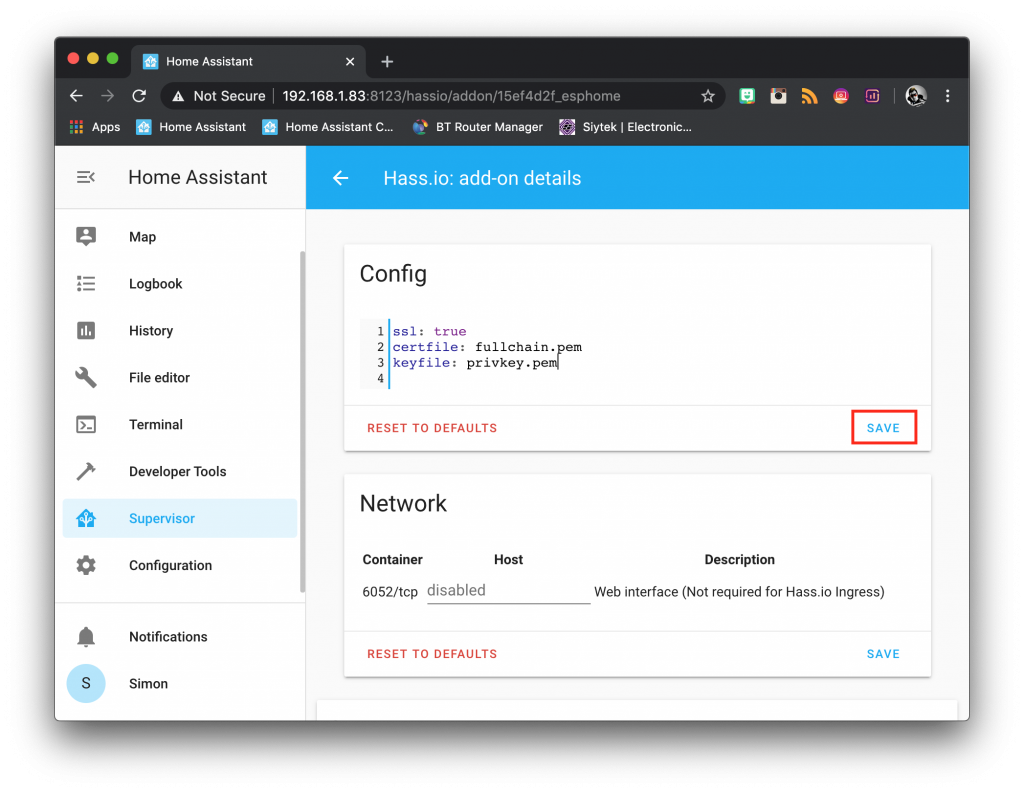Open the Home Assistant C... bookmark
The width and height of the screenshot is (1024, 793).
[328, 127]
